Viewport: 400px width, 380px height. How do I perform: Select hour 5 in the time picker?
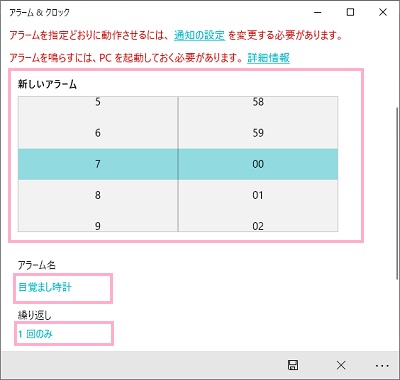tap(98, 102)
